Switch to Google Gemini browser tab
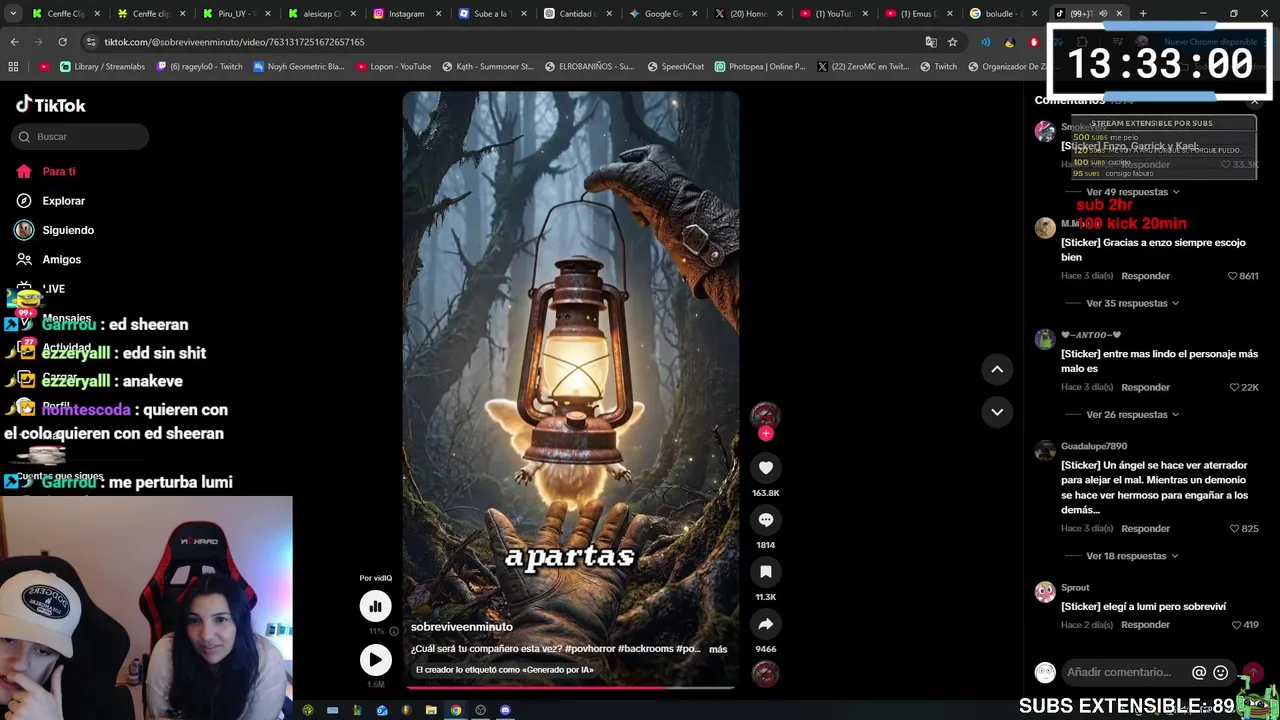This screenshot has width=1280, height=720. coord(663,14)
